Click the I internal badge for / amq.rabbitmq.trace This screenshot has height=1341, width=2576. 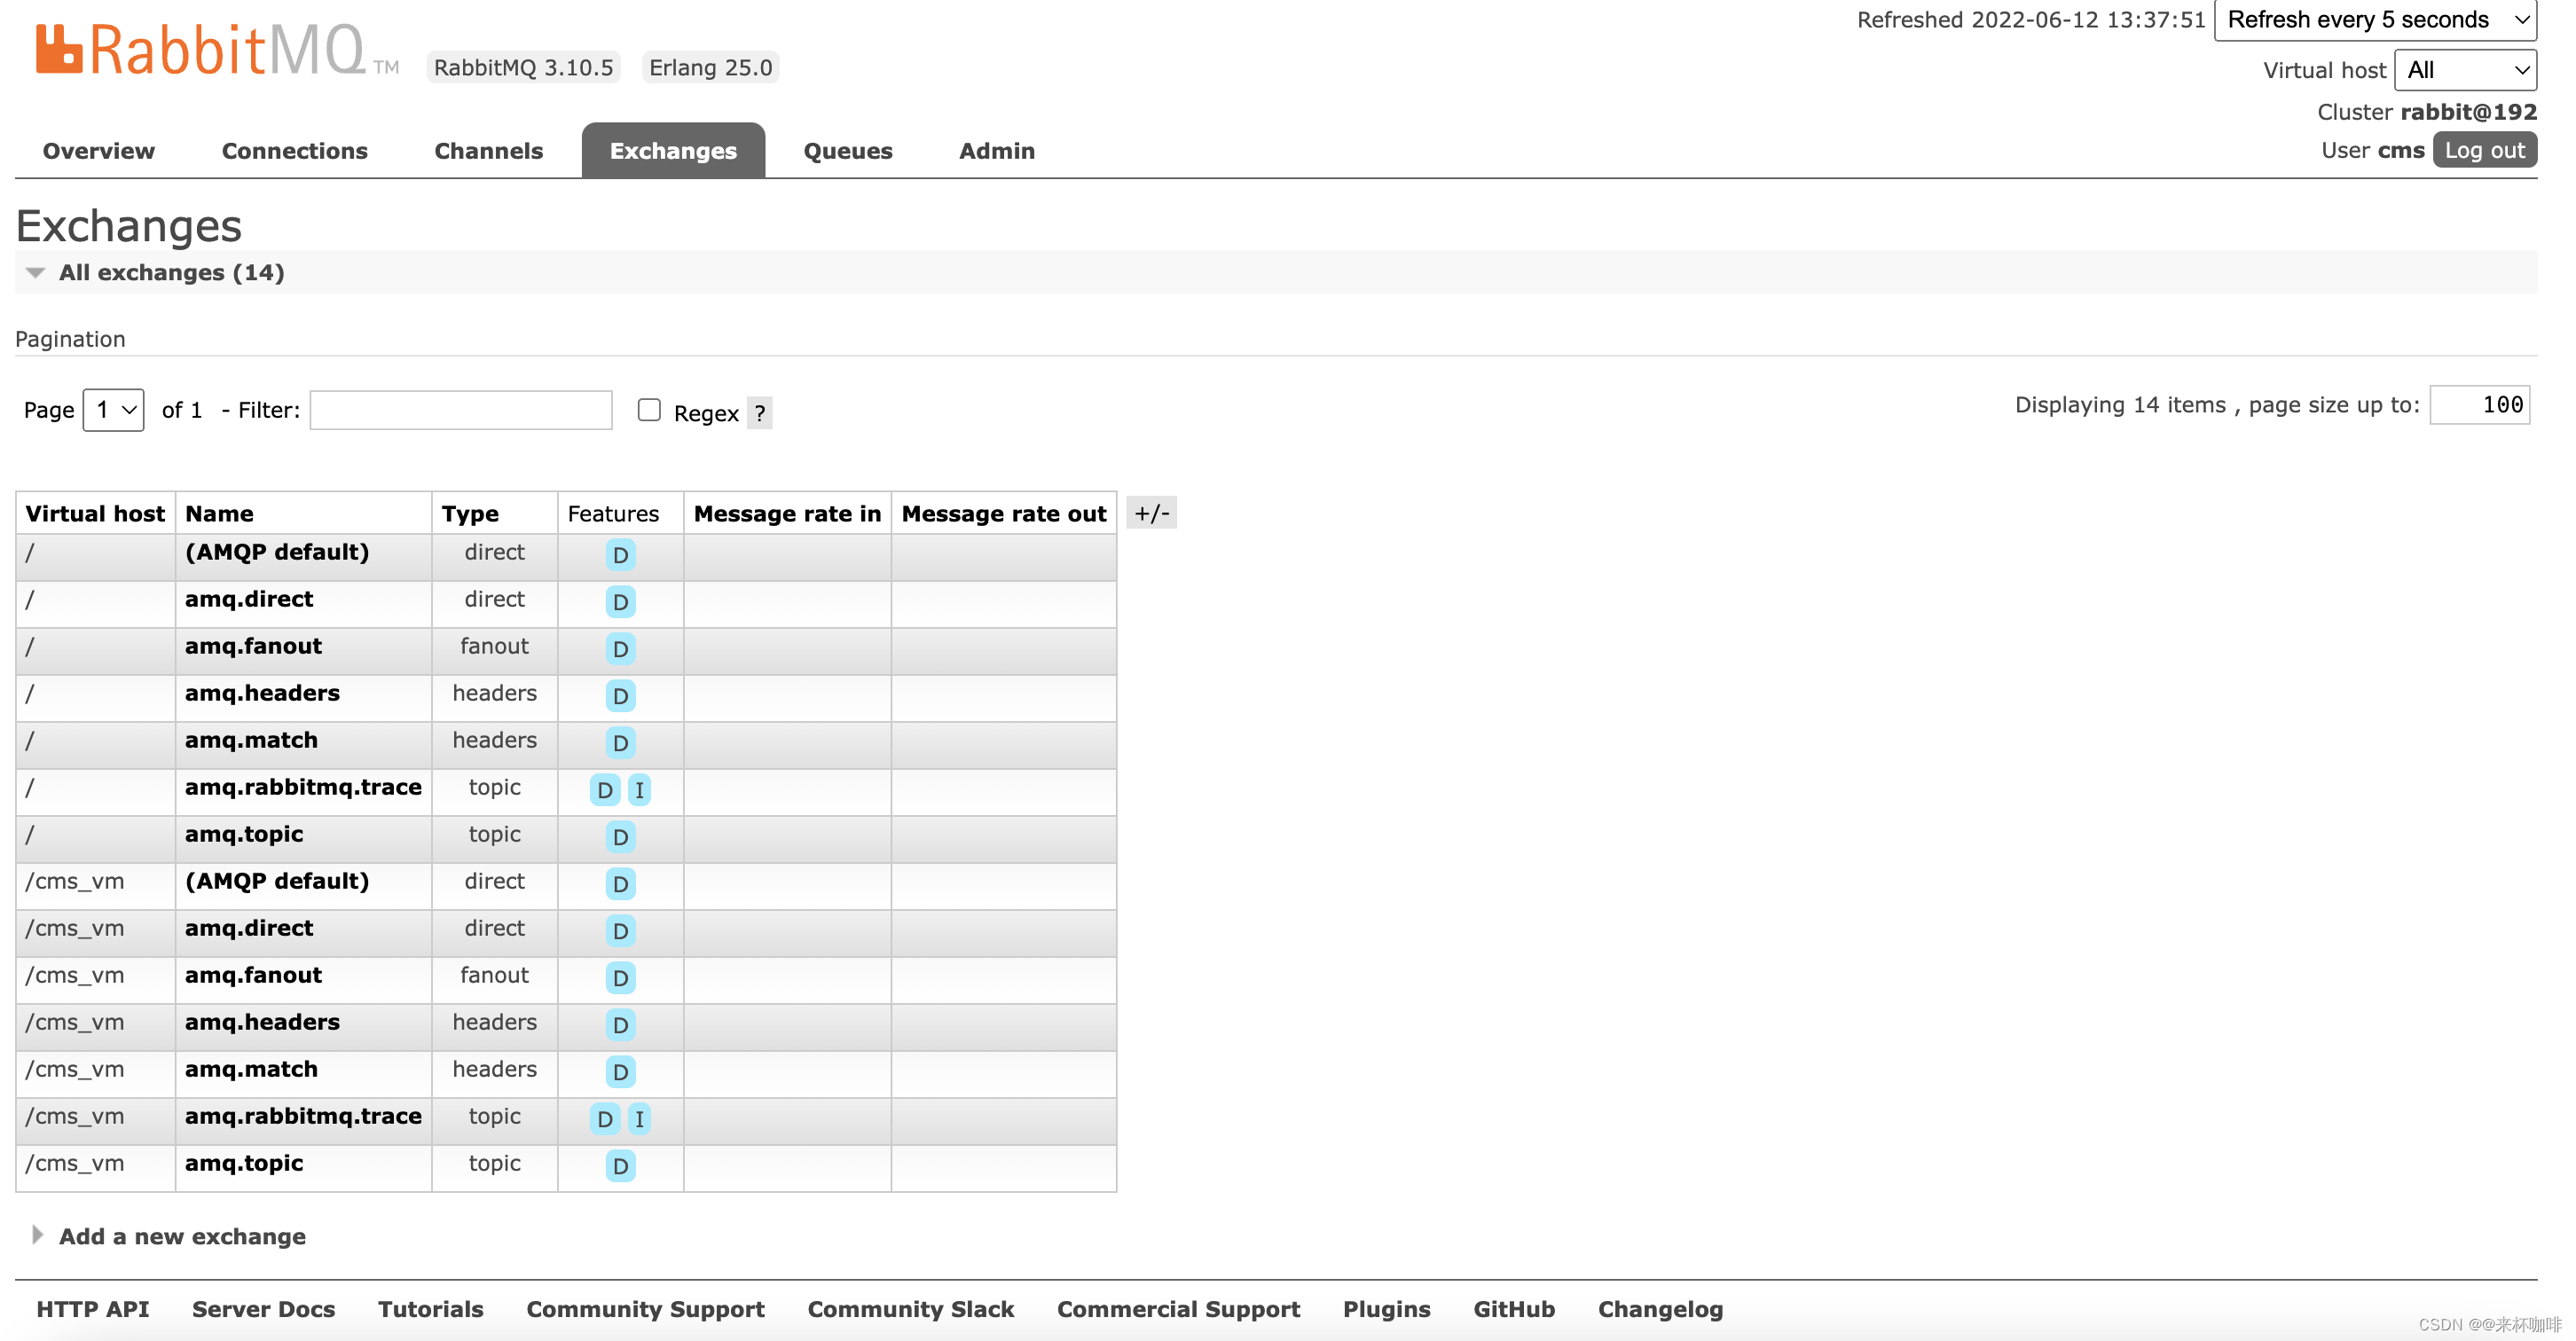(x=639, y=790)
